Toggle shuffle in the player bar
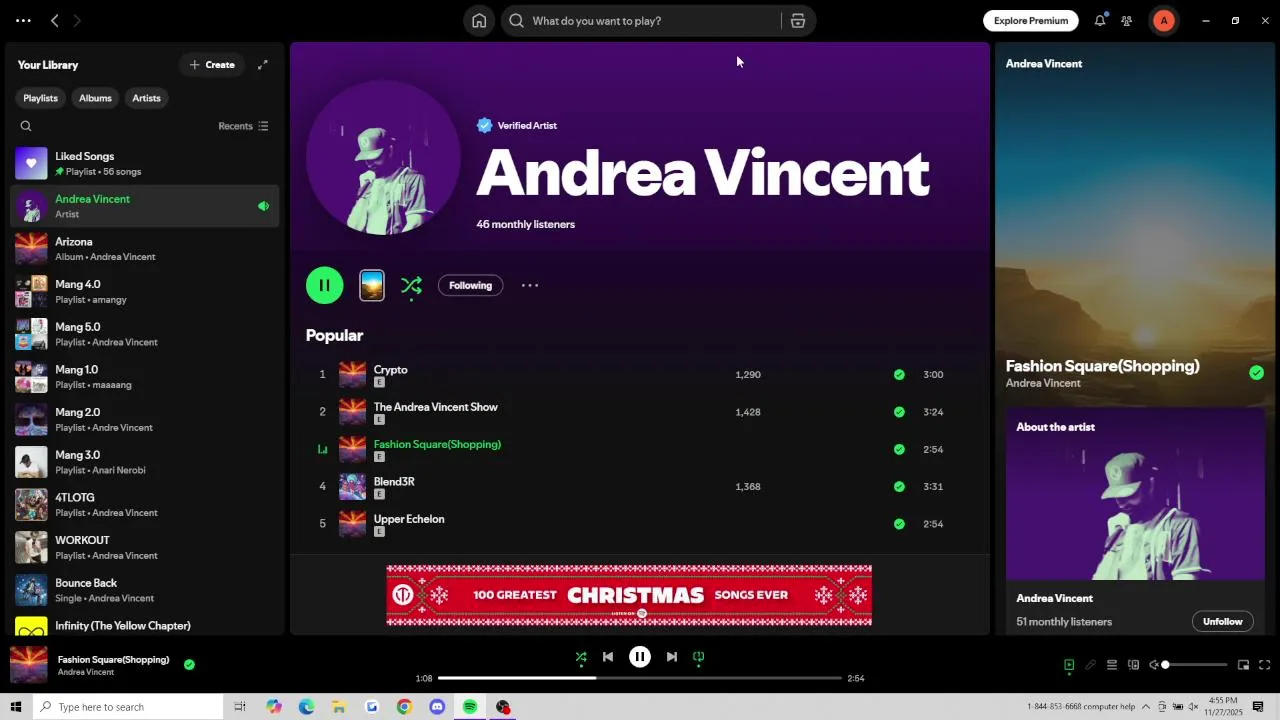1280x720 pixels. coord(581,657)
